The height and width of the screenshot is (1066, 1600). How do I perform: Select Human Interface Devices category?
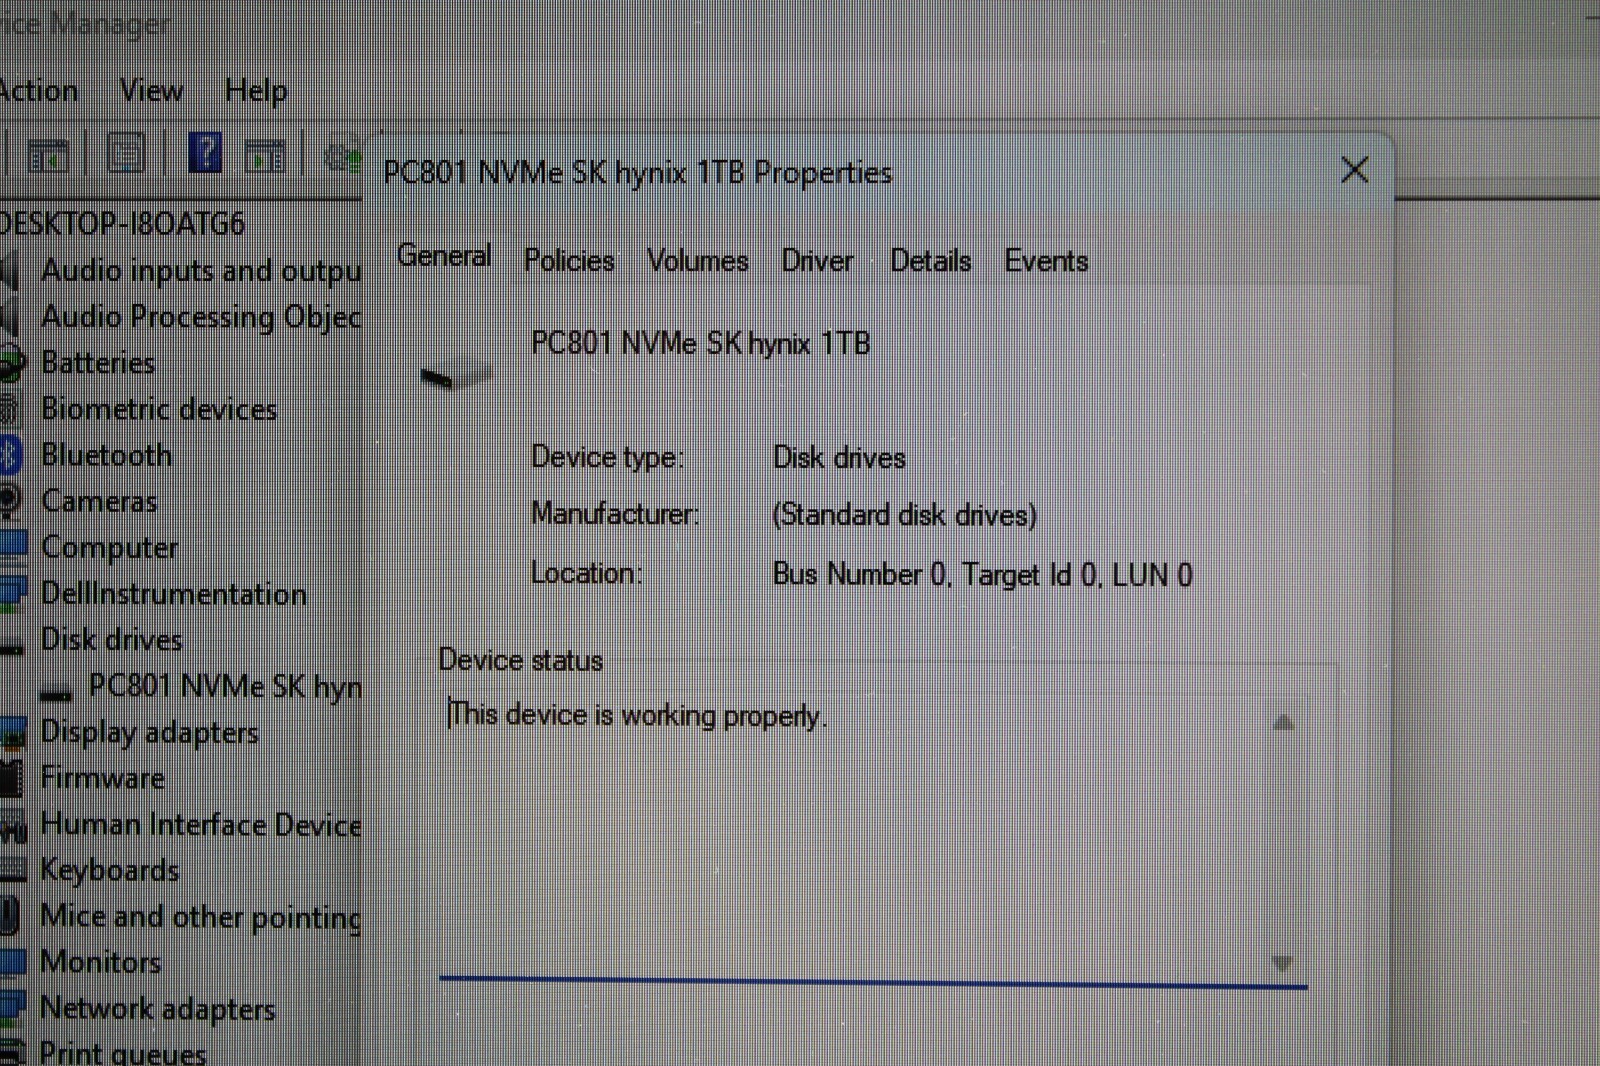click(x=201, y=825)
